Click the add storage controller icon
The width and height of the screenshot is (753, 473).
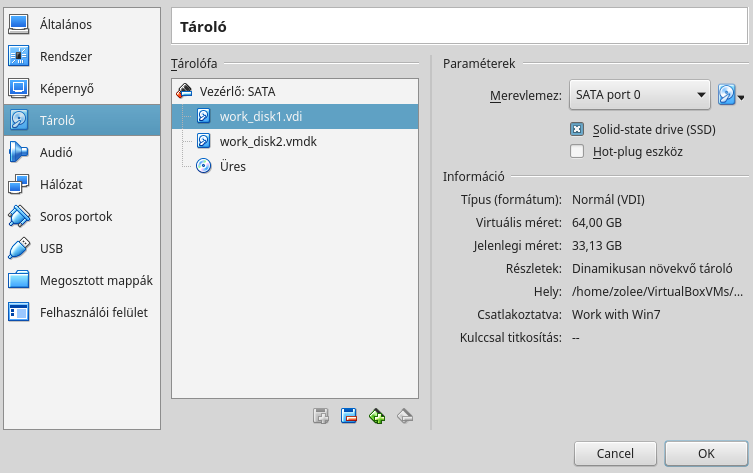pyautogui.click(x=321, y=415)
